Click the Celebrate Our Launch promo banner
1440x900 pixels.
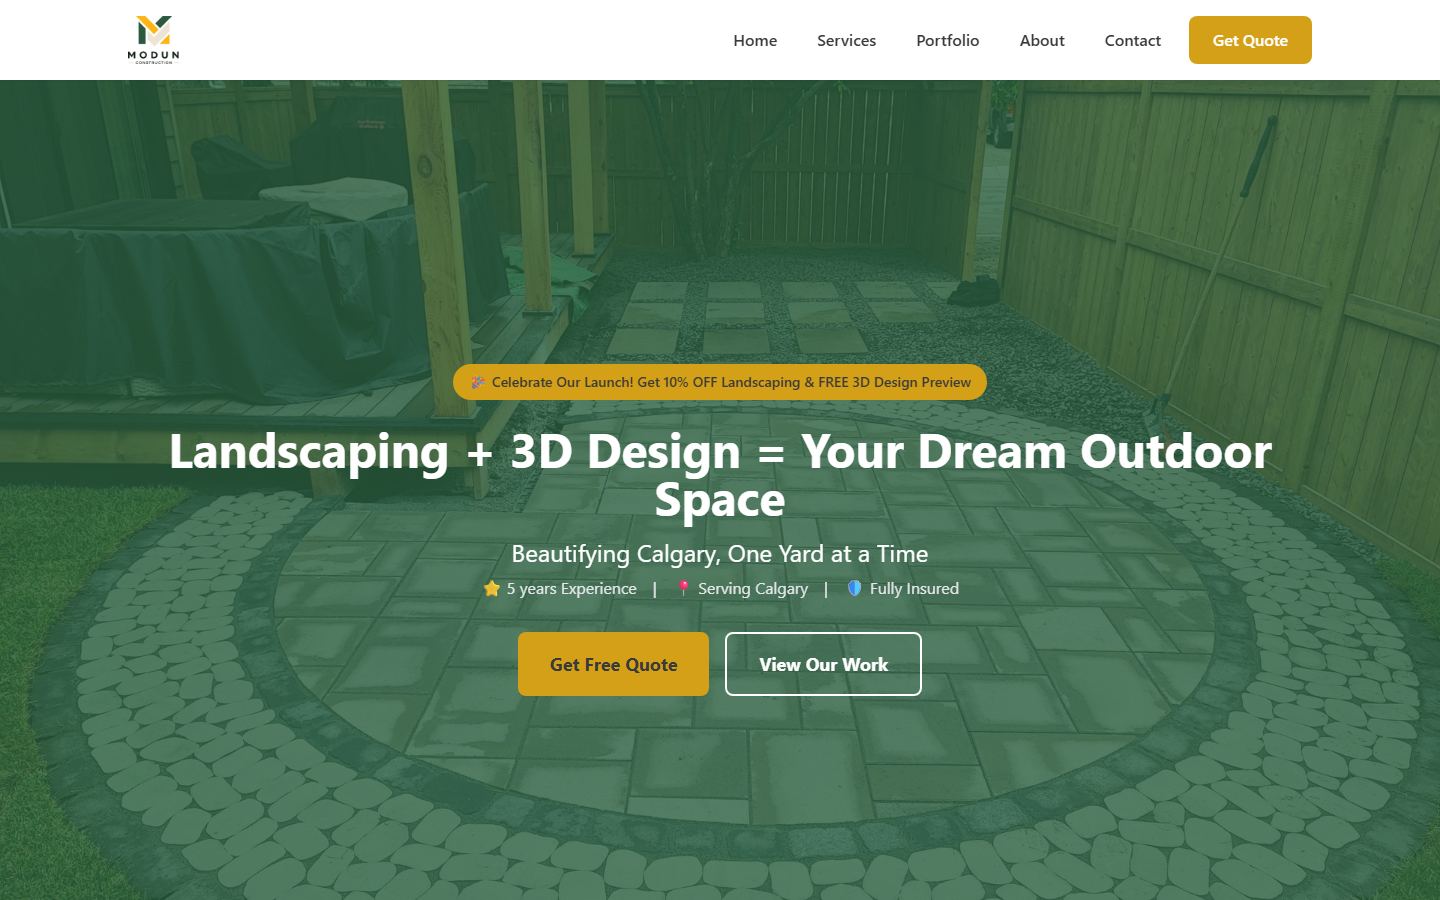tap(720, 382)
